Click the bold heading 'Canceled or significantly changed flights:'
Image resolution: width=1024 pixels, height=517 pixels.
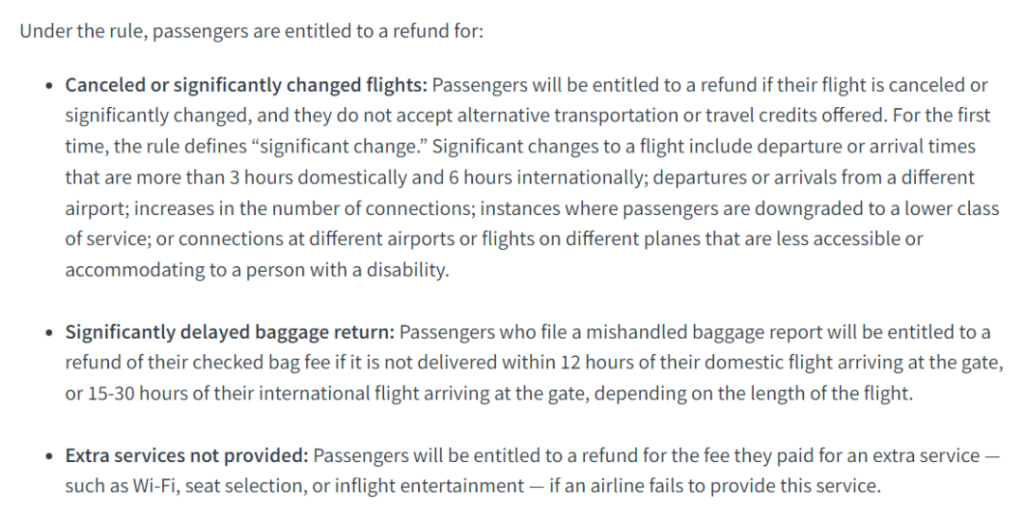(x=246, y=85)
